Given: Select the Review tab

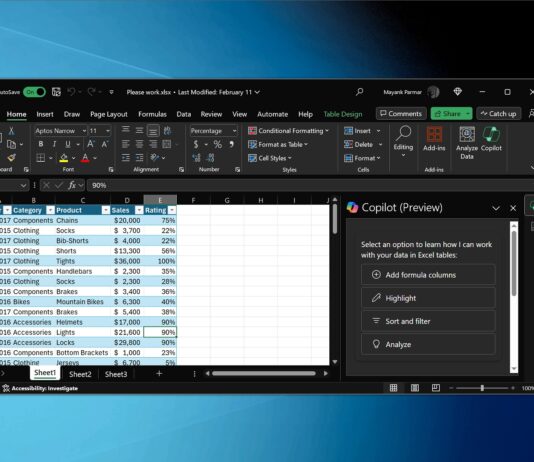Looking at the screenshot, I should [211, 114].
